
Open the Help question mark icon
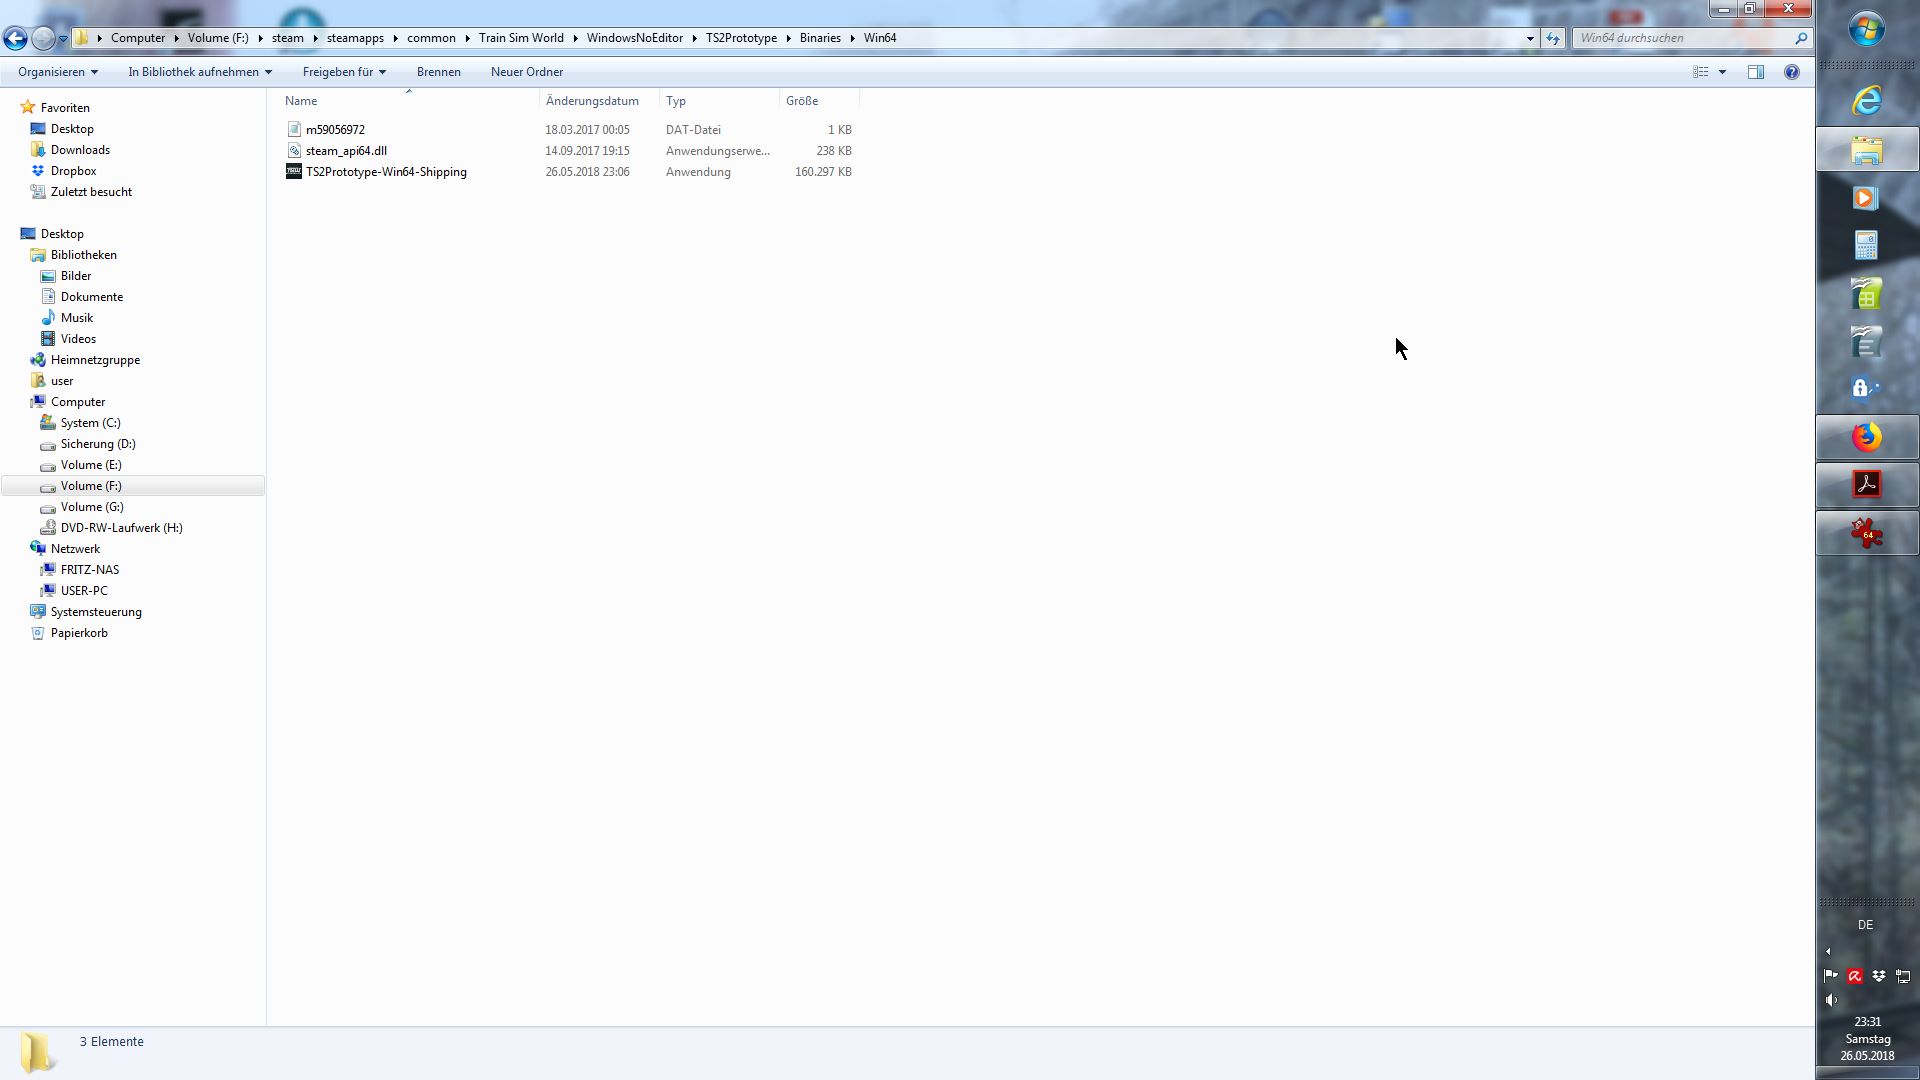pos(1792,72)
